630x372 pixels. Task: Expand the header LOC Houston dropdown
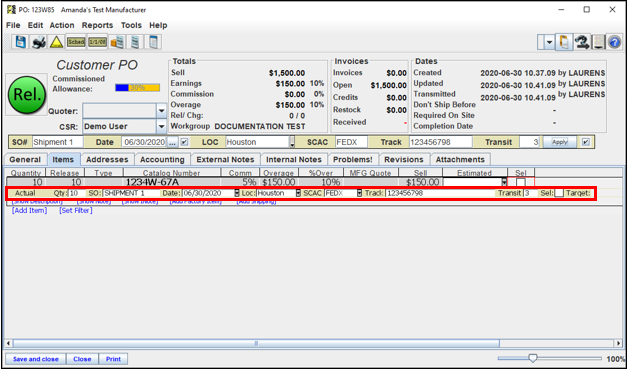click(292, 142)
